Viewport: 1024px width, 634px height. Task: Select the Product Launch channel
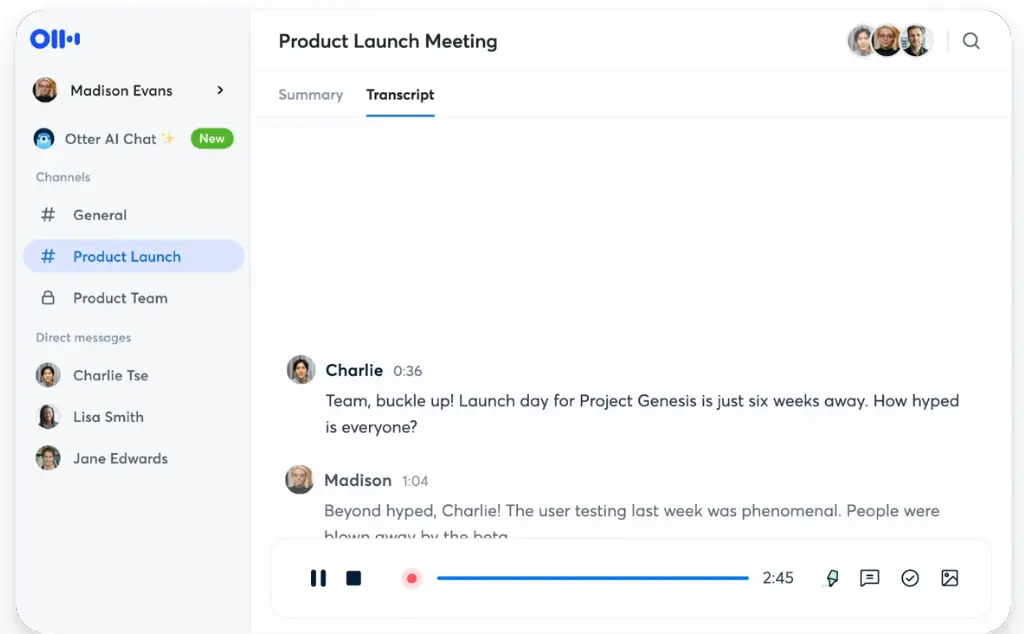click(x=126, y=257)
